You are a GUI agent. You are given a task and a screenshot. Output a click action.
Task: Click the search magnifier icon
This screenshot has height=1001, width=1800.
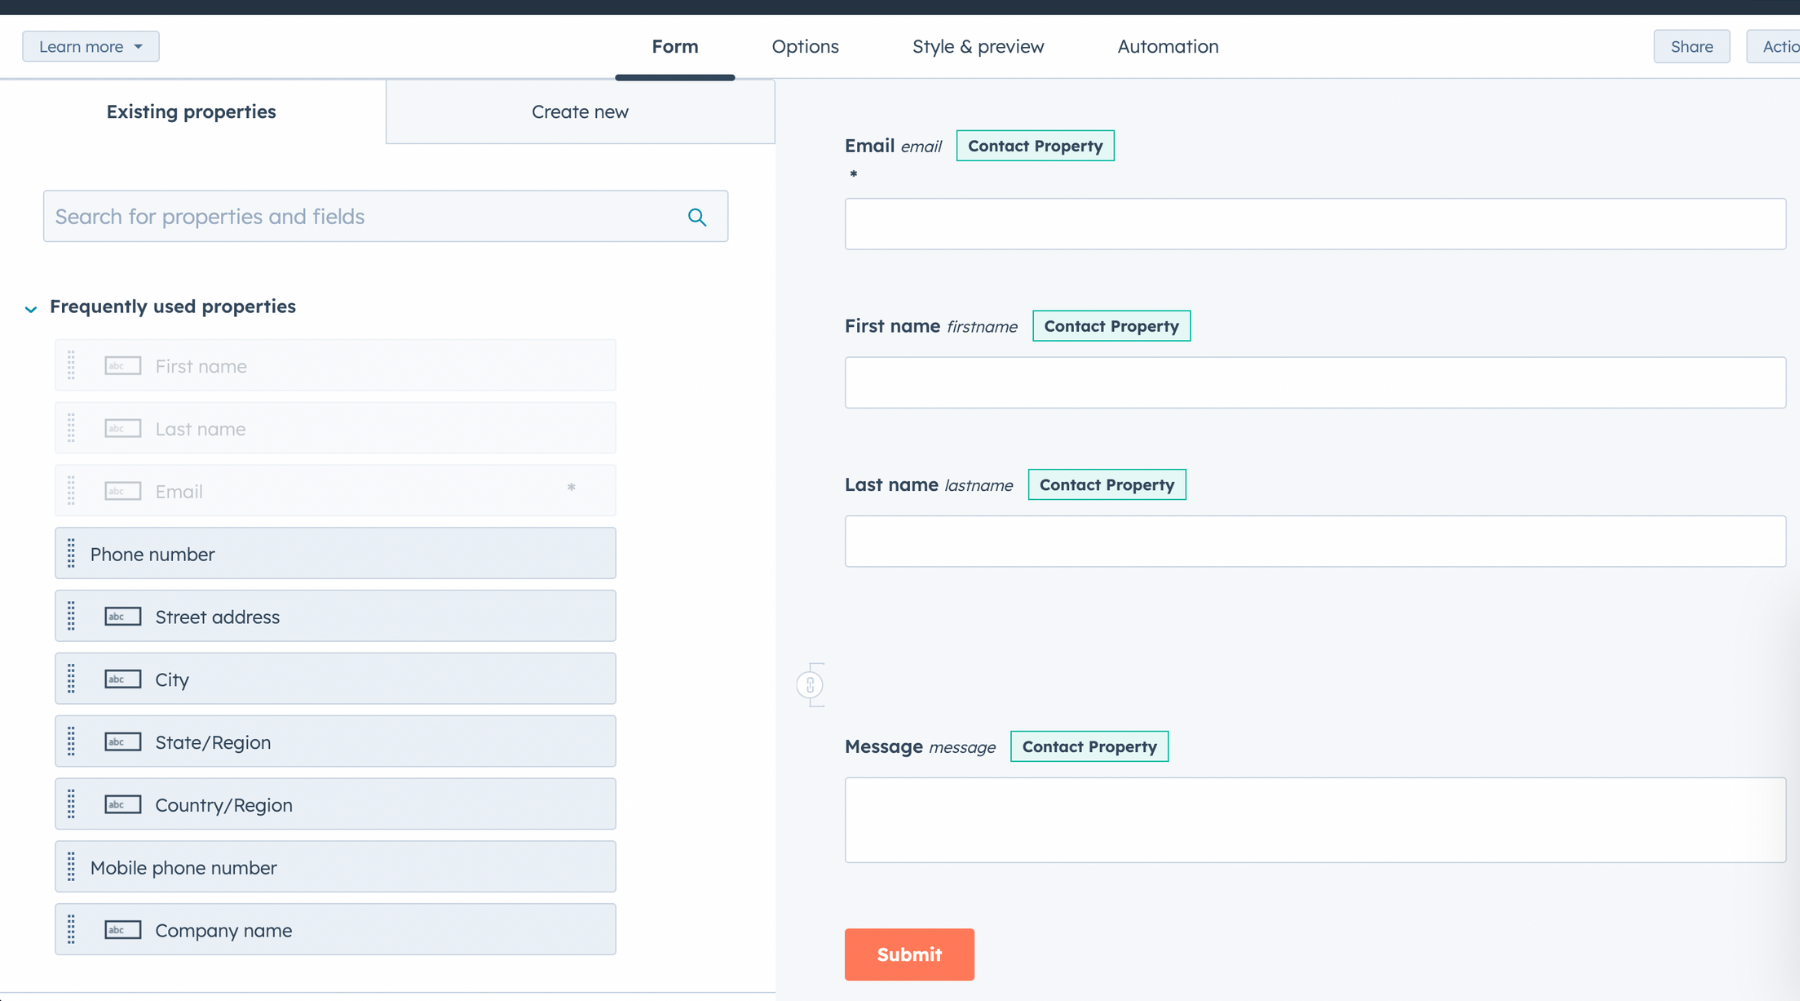(x=697, y=217)
